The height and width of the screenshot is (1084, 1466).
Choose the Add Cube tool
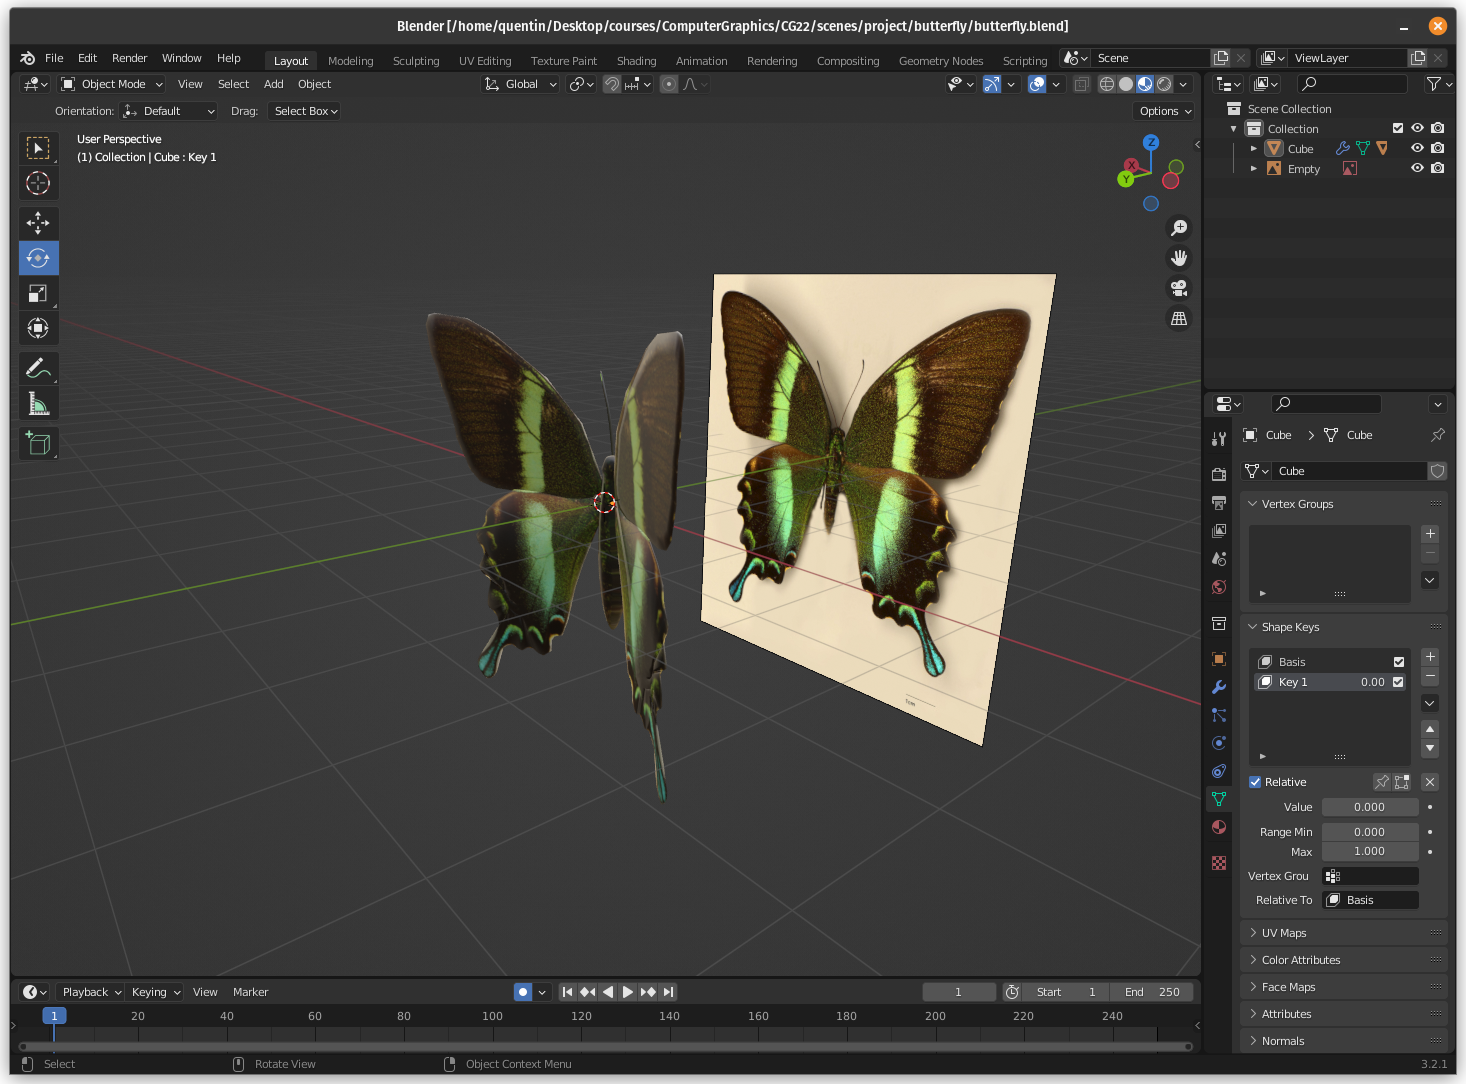point(38,443)
